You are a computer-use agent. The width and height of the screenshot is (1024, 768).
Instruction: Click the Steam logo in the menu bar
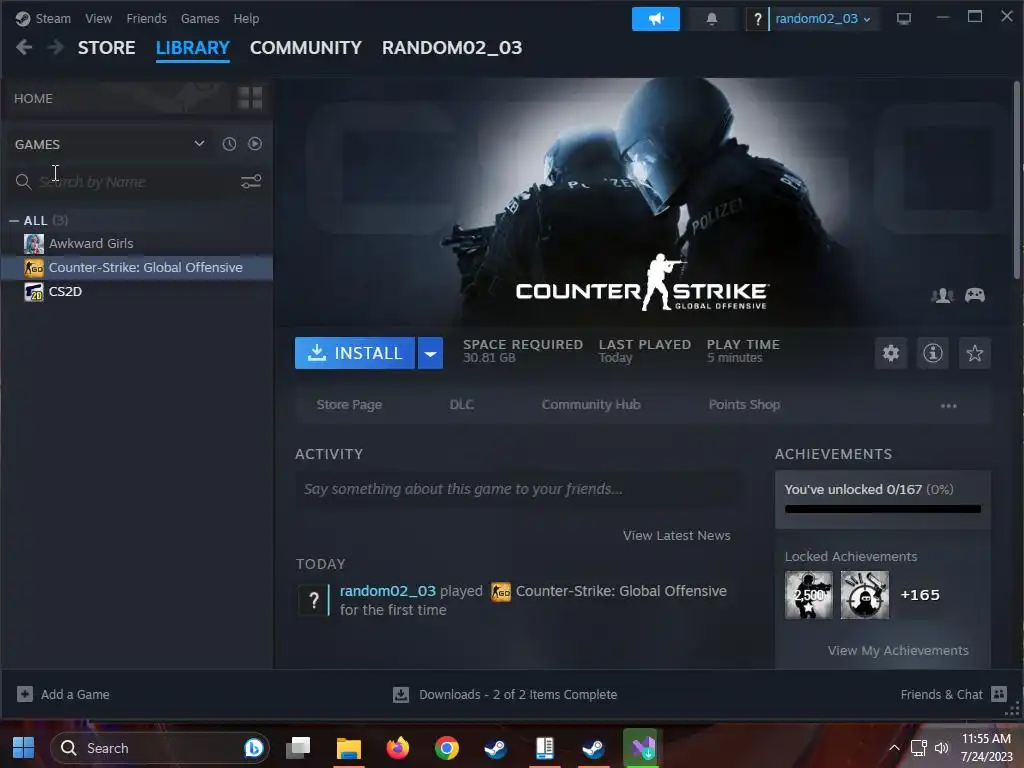(x=23, y=19)
